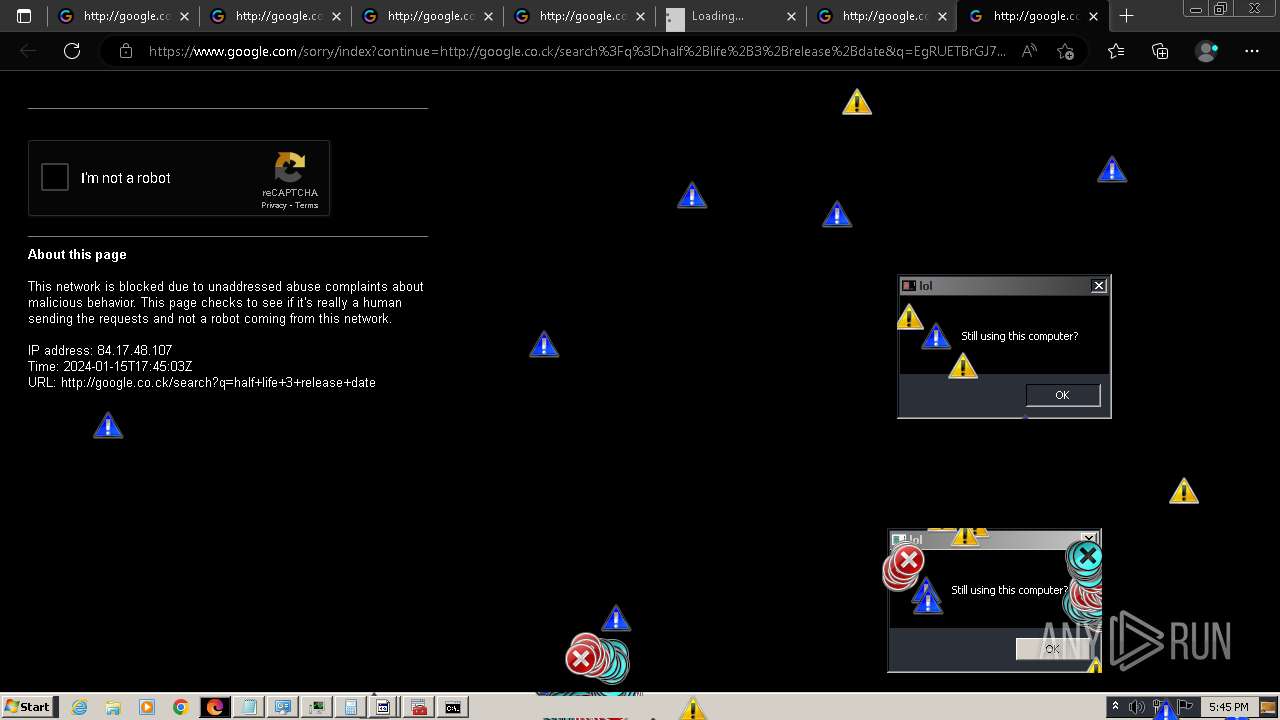Image resolution: width=1280 pixels, height=720 pixels.
Task: Start Read aloud from the address bar
Action: pyautogui.click(x=1029, y=51)
